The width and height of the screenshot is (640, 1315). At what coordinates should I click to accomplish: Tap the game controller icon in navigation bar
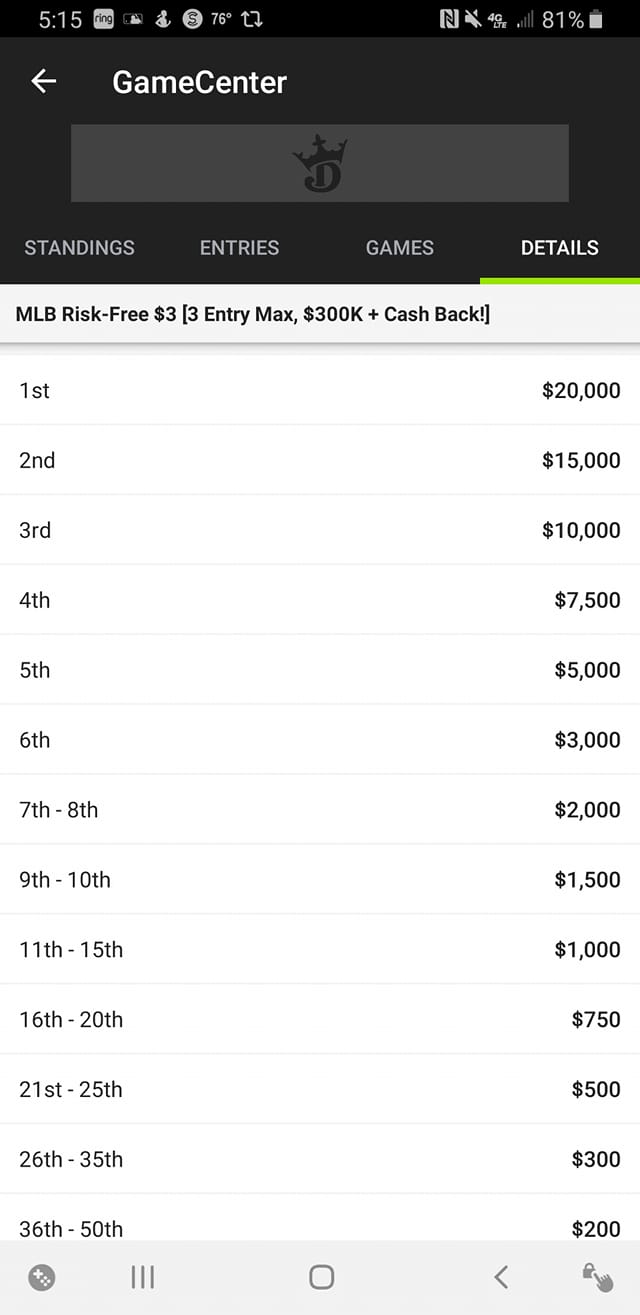pyautogui.click(x=42, y=1277)
